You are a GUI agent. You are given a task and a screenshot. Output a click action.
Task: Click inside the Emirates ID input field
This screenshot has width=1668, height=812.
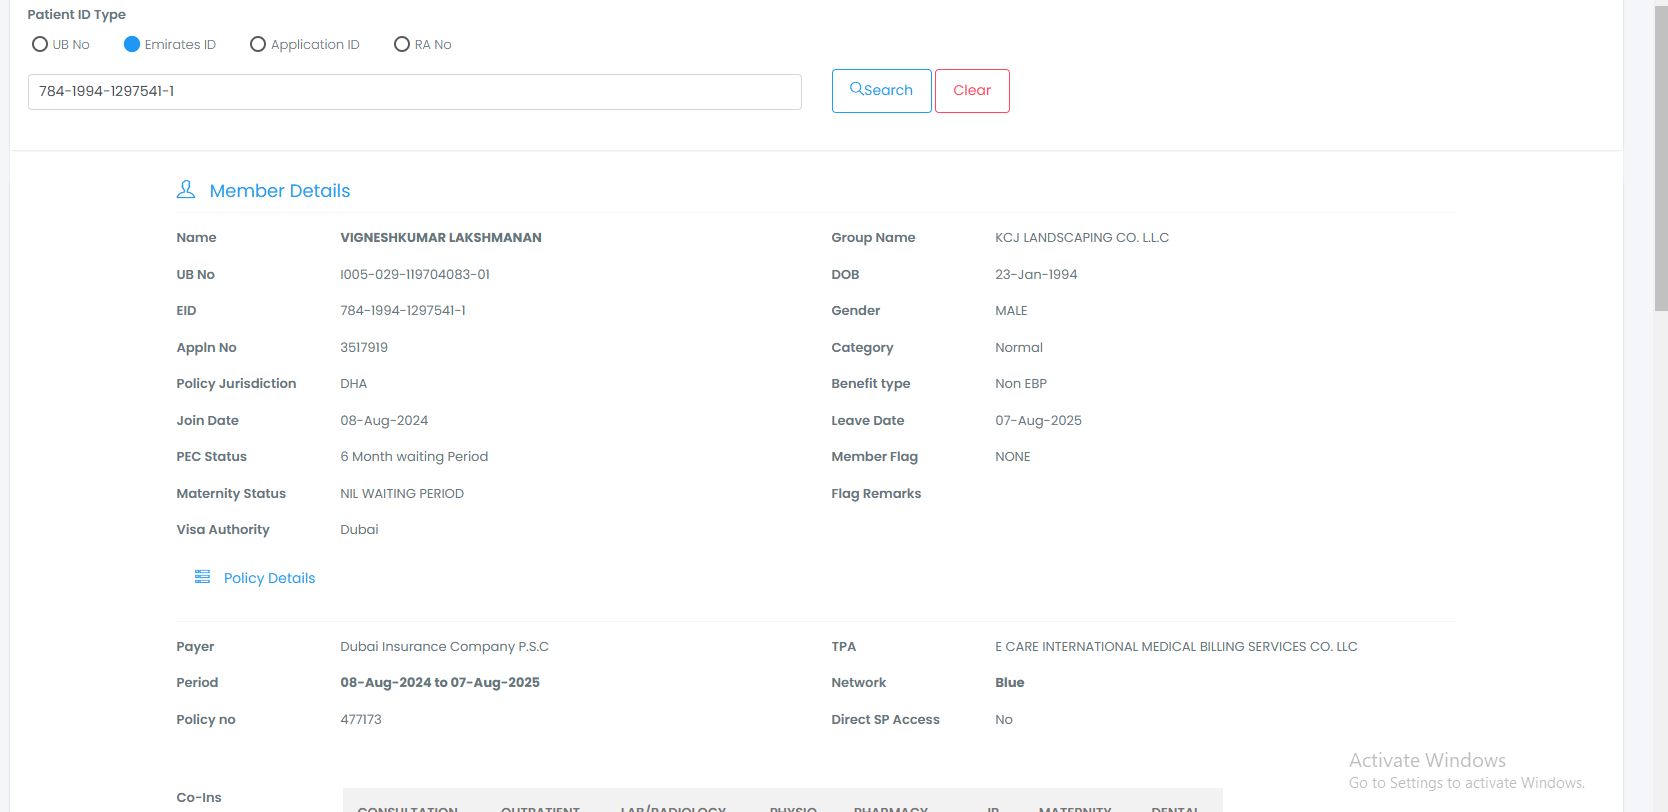pos(414,92)
